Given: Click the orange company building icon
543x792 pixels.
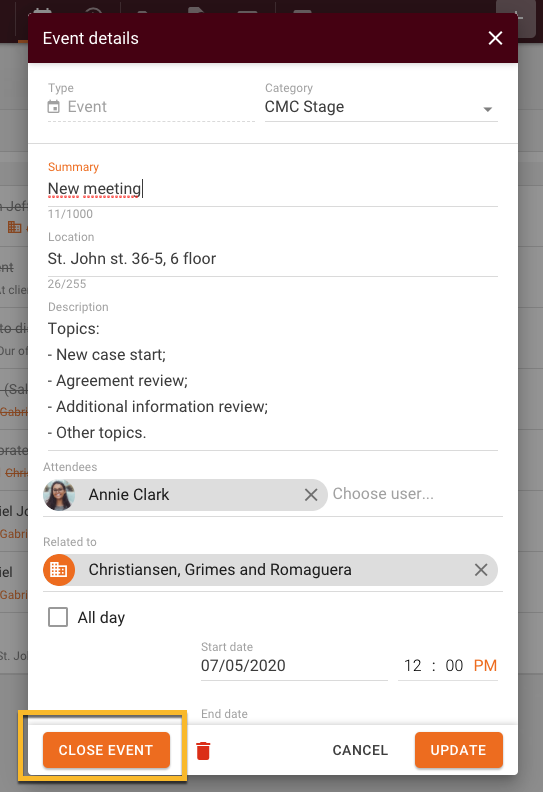Looking at the screenshot, I should [59, 570].
